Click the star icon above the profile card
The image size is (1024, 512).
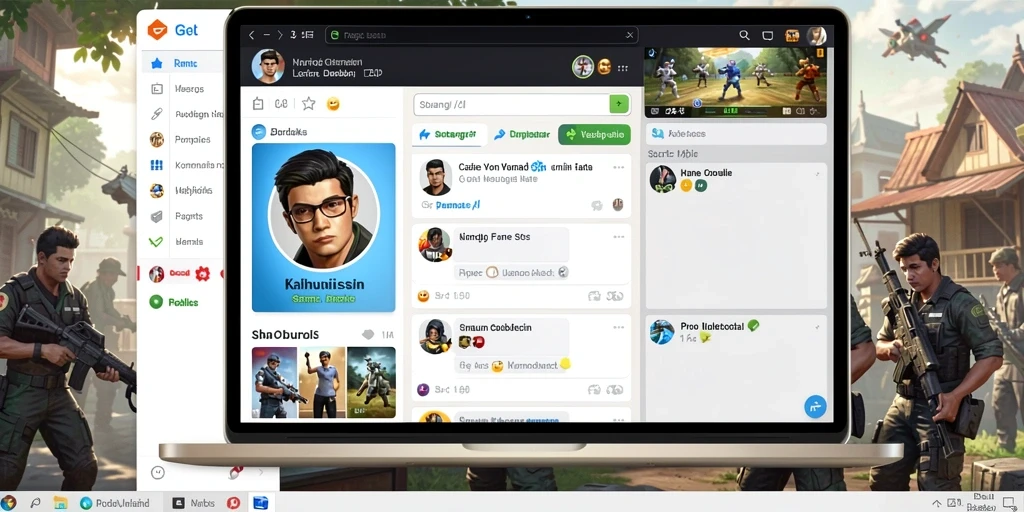(x=308, y=103)
